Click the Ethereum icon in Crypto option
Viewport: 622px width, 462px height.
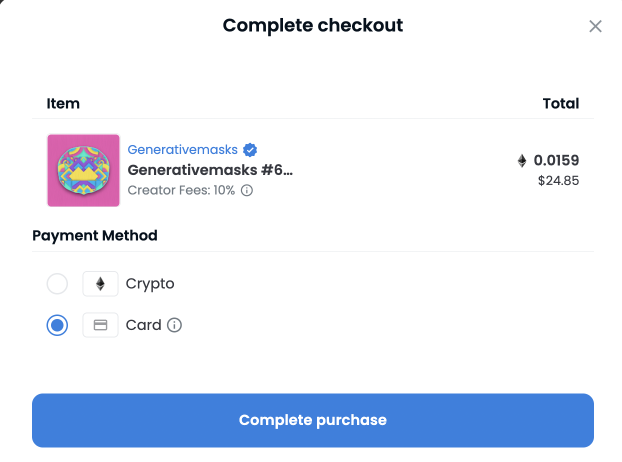tap(100, 284)
